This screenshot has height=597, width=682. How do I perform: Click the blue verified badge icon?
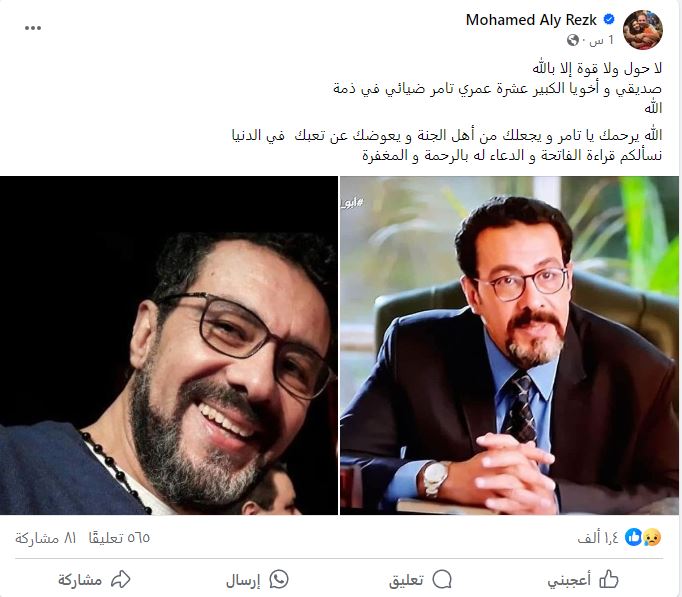609,20
